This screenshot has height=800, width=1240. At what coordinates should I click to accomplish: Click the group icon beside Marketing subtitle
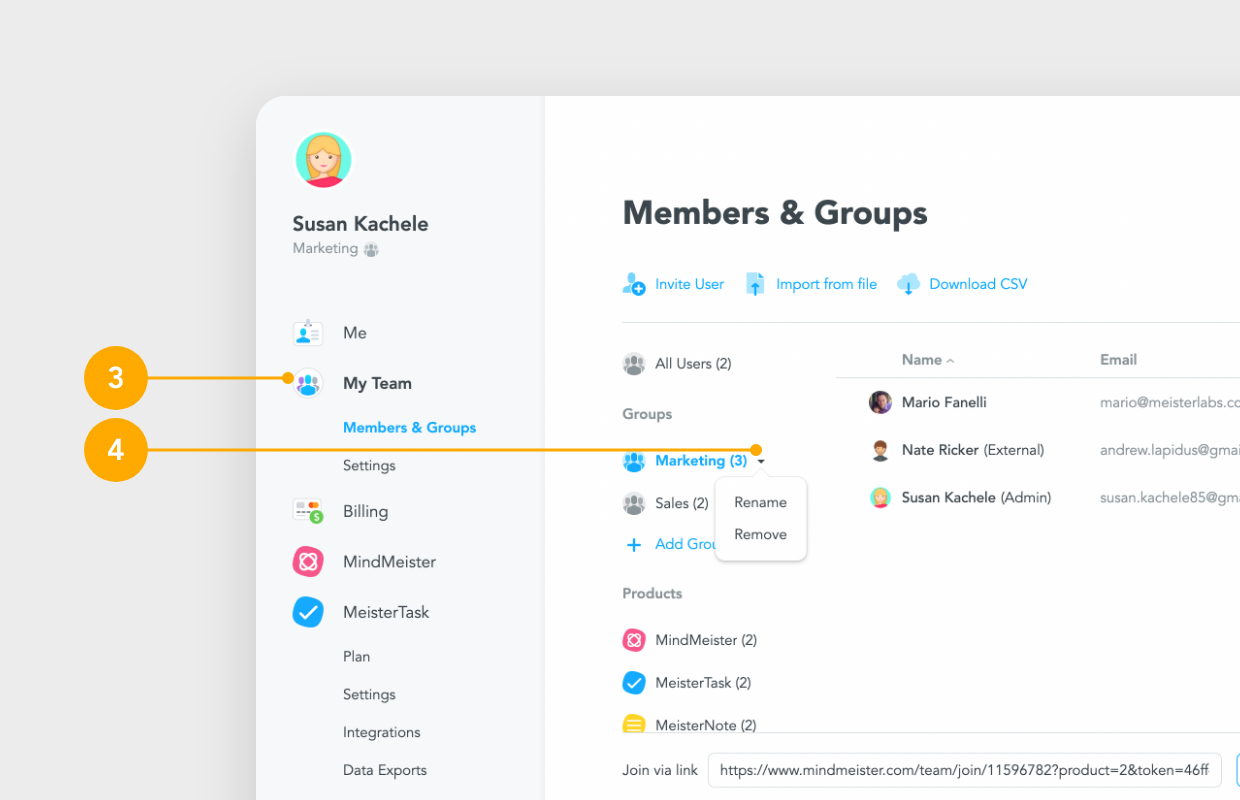point(371,249)
